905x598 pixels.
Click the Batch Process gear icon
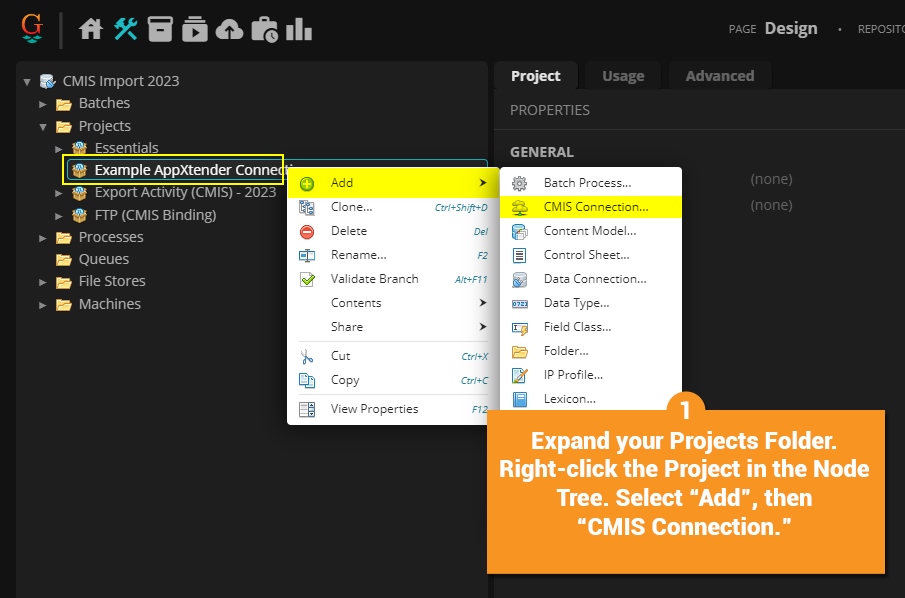click(519, 184)
